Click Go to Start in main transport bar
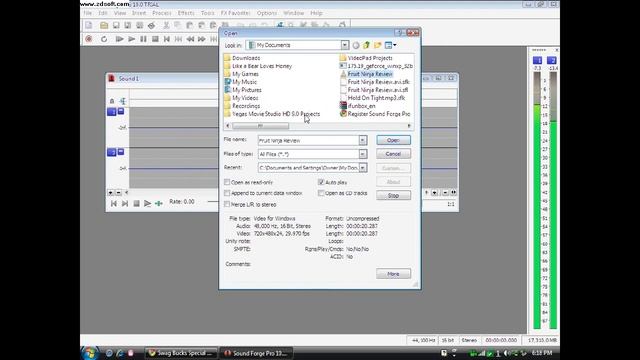640x360 pixels. coord(167,39)
